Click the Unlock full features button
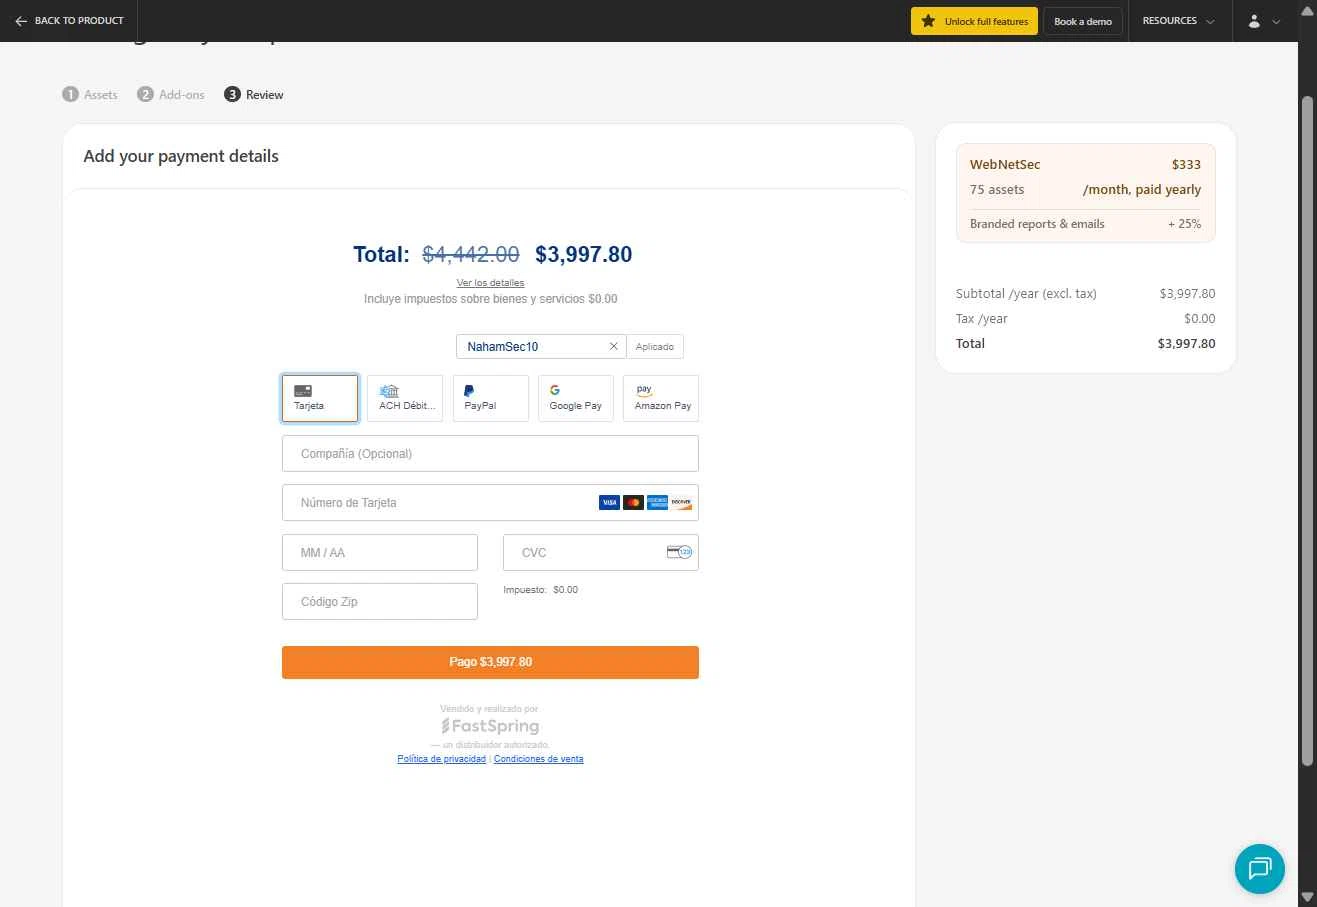 [974, 21]
